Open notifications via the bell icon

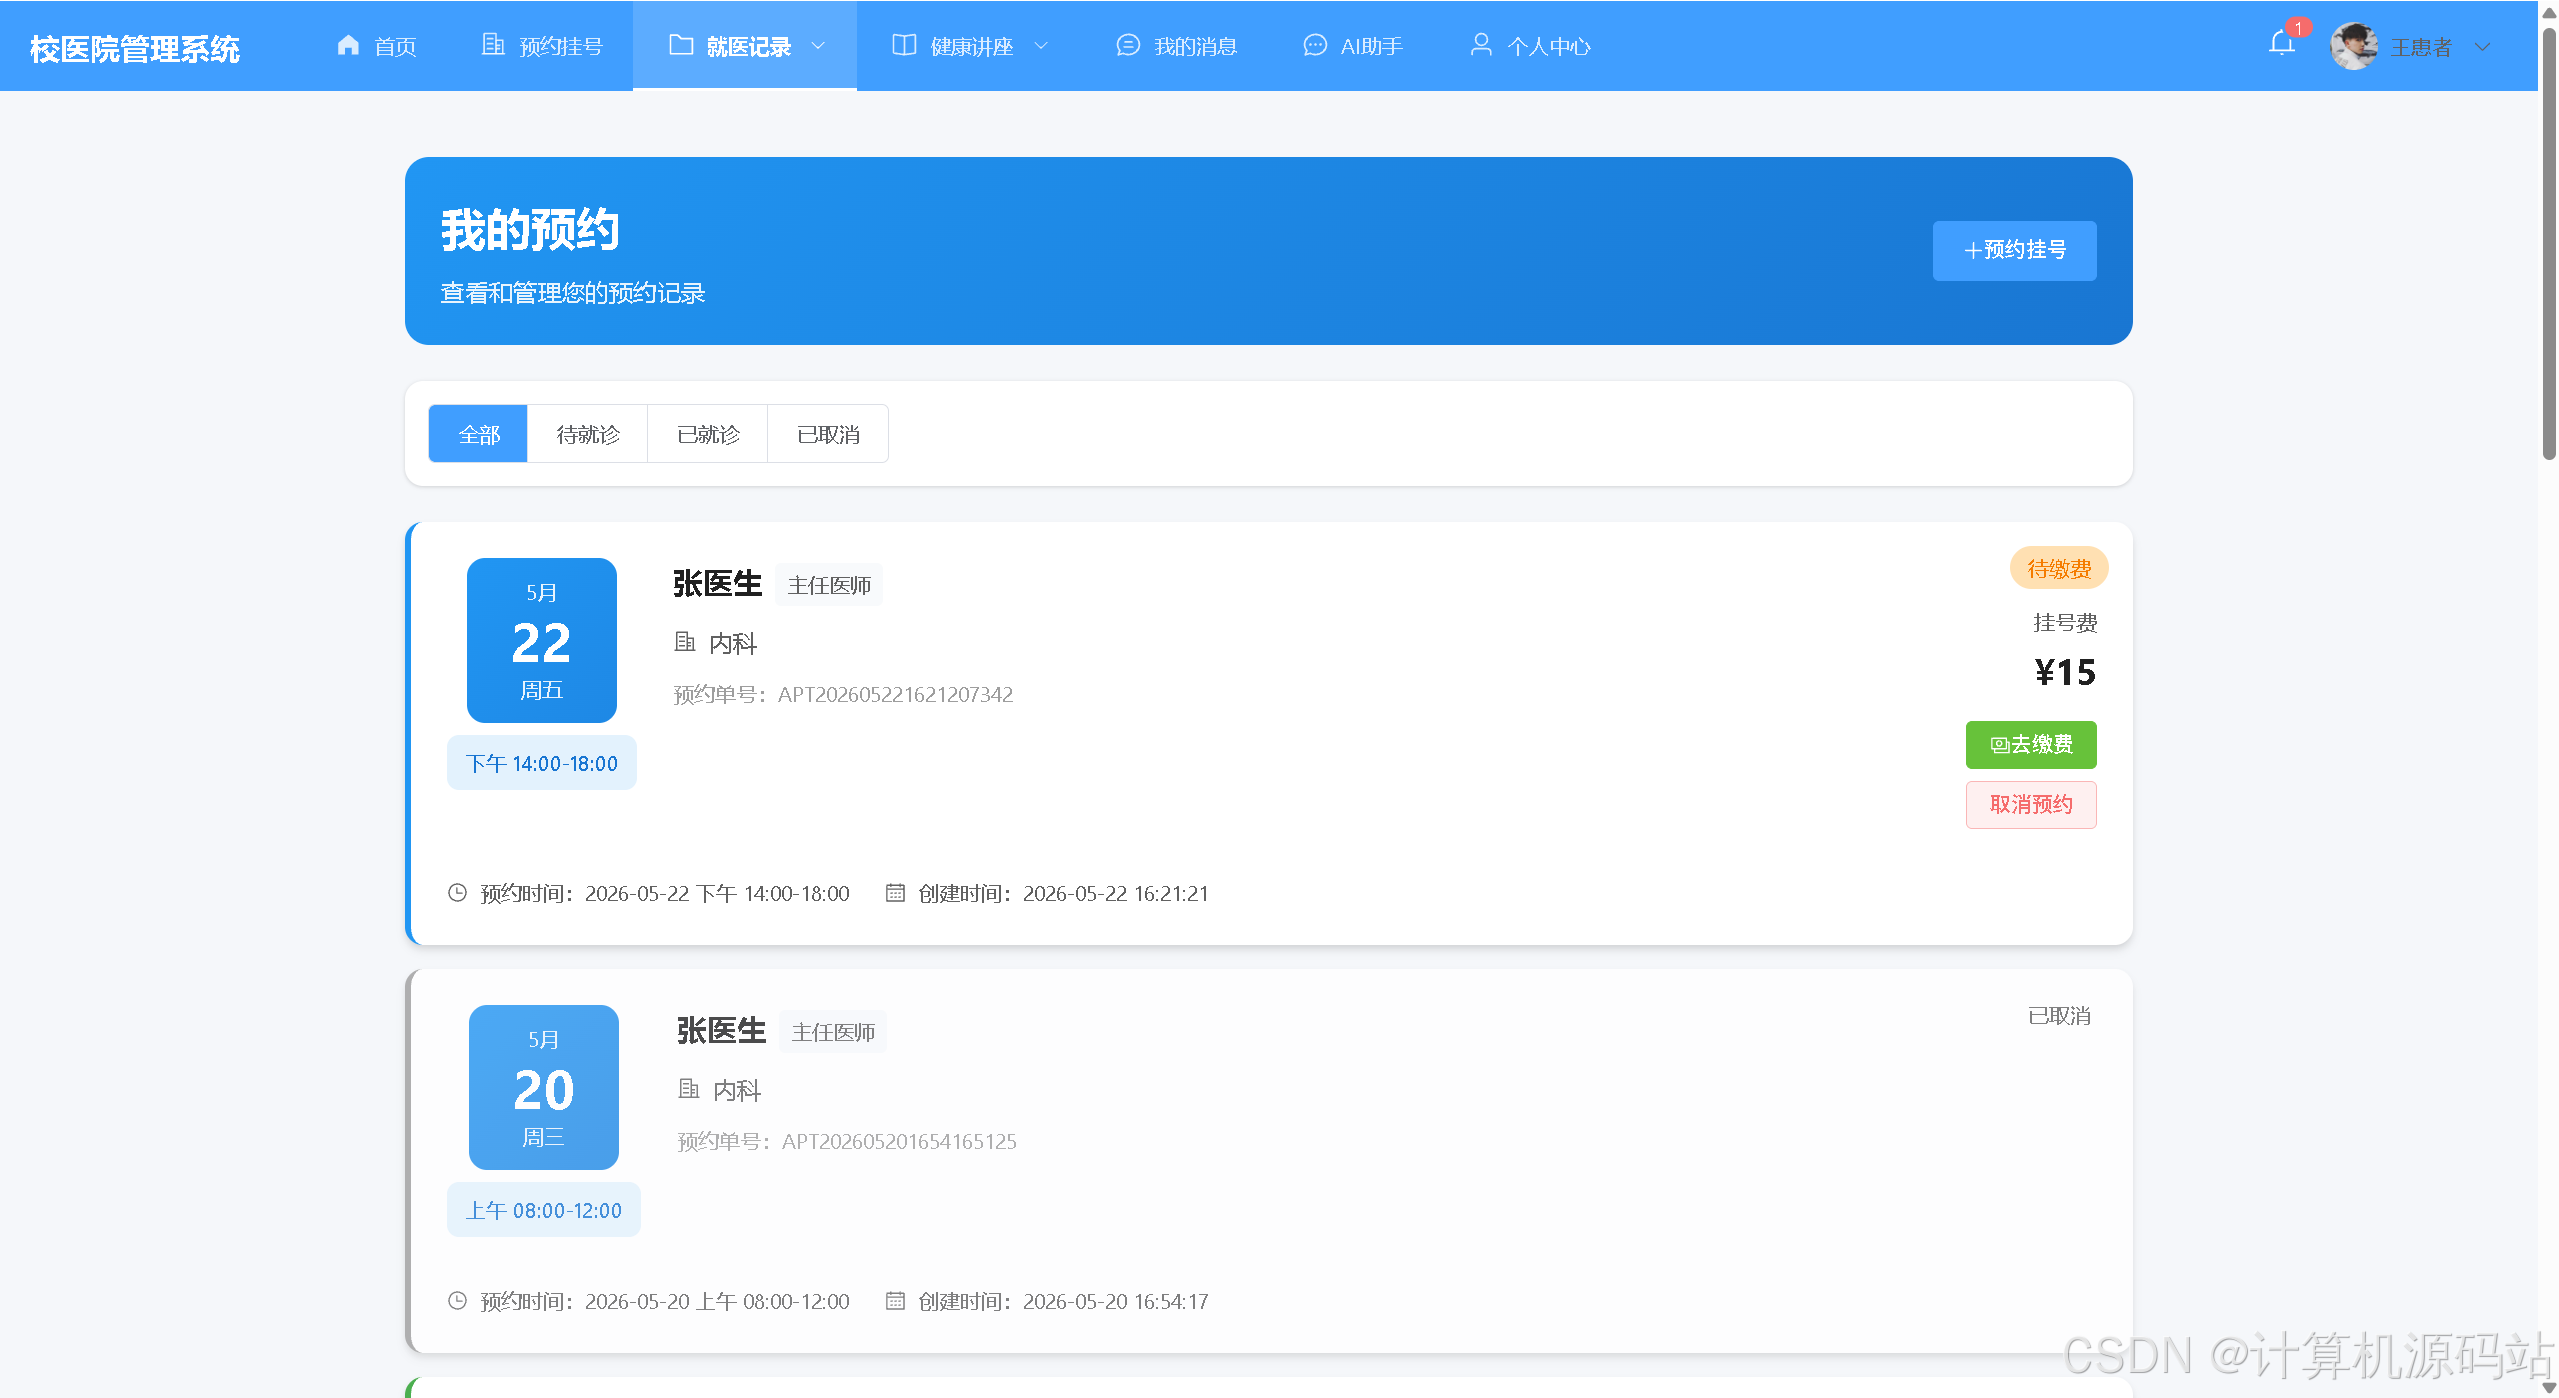pyautogui.click(x=2282, y=44)
